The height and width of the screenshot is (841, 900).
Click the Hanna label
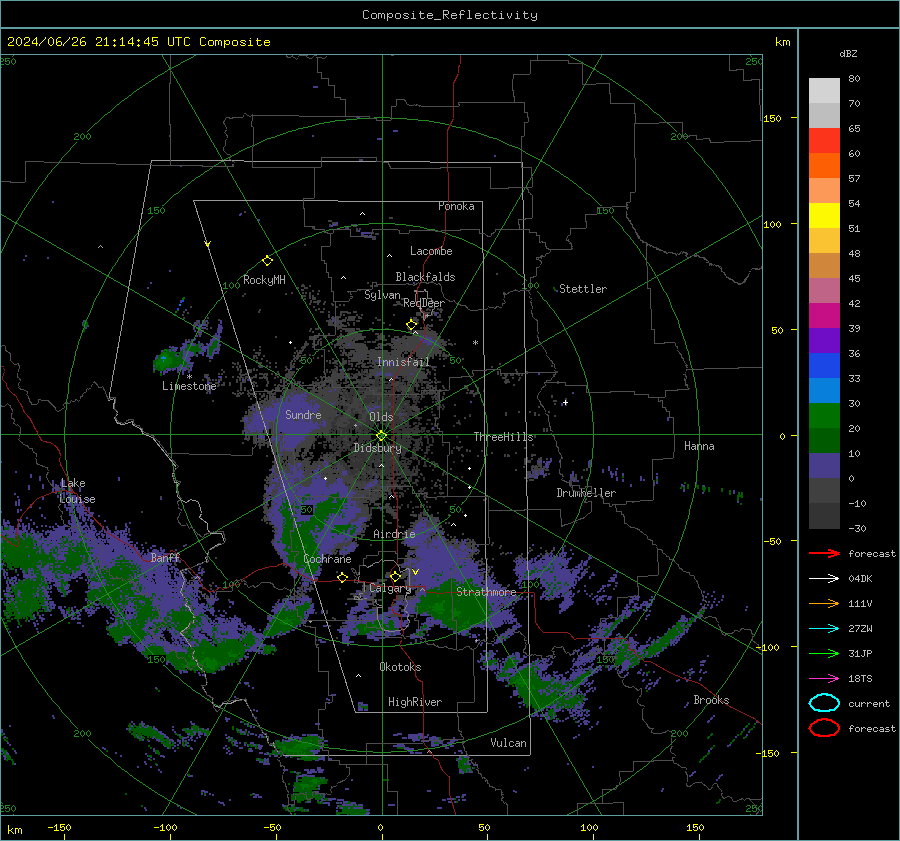tap(699, 446)
